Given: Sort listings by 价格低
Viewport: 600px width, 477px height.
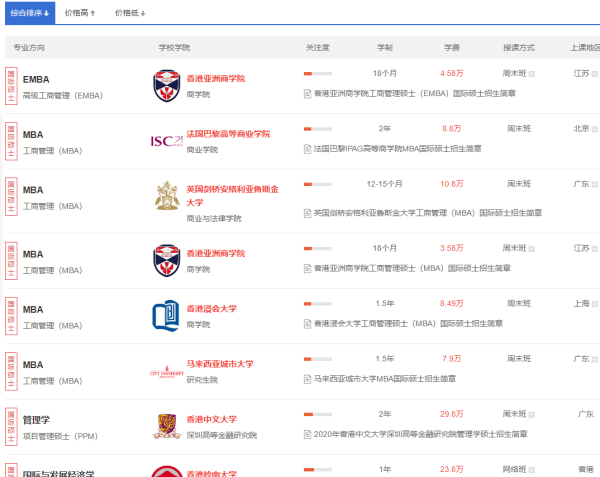Looking at the screenshot, I should [130, 13].
